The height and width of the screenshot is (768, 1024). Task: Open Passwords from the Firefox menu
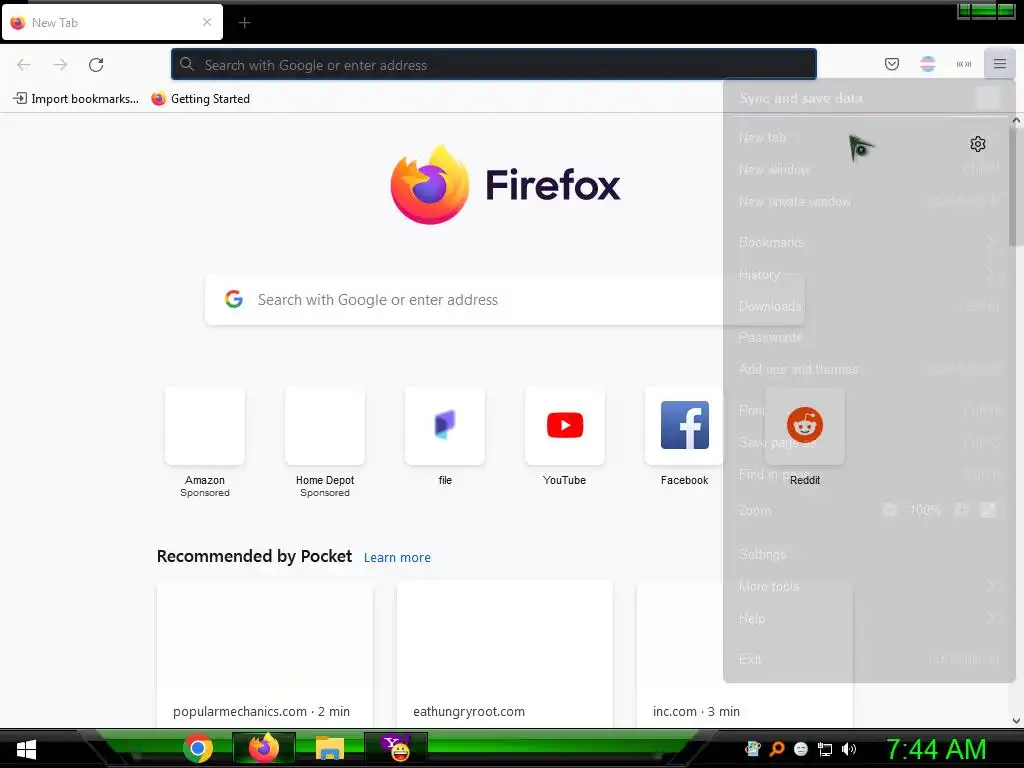[869, 338]
